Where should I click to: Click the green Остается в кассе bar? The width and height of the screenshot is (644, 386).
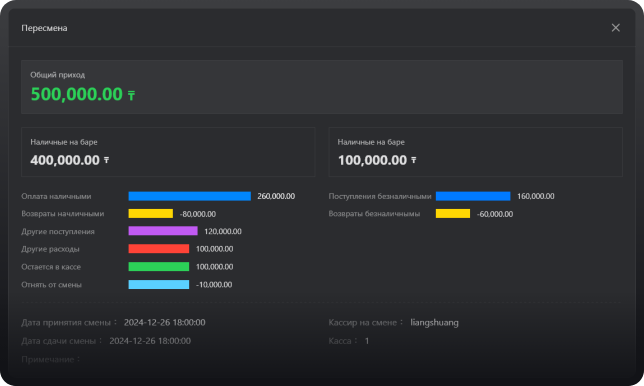[x=159, y=267]
